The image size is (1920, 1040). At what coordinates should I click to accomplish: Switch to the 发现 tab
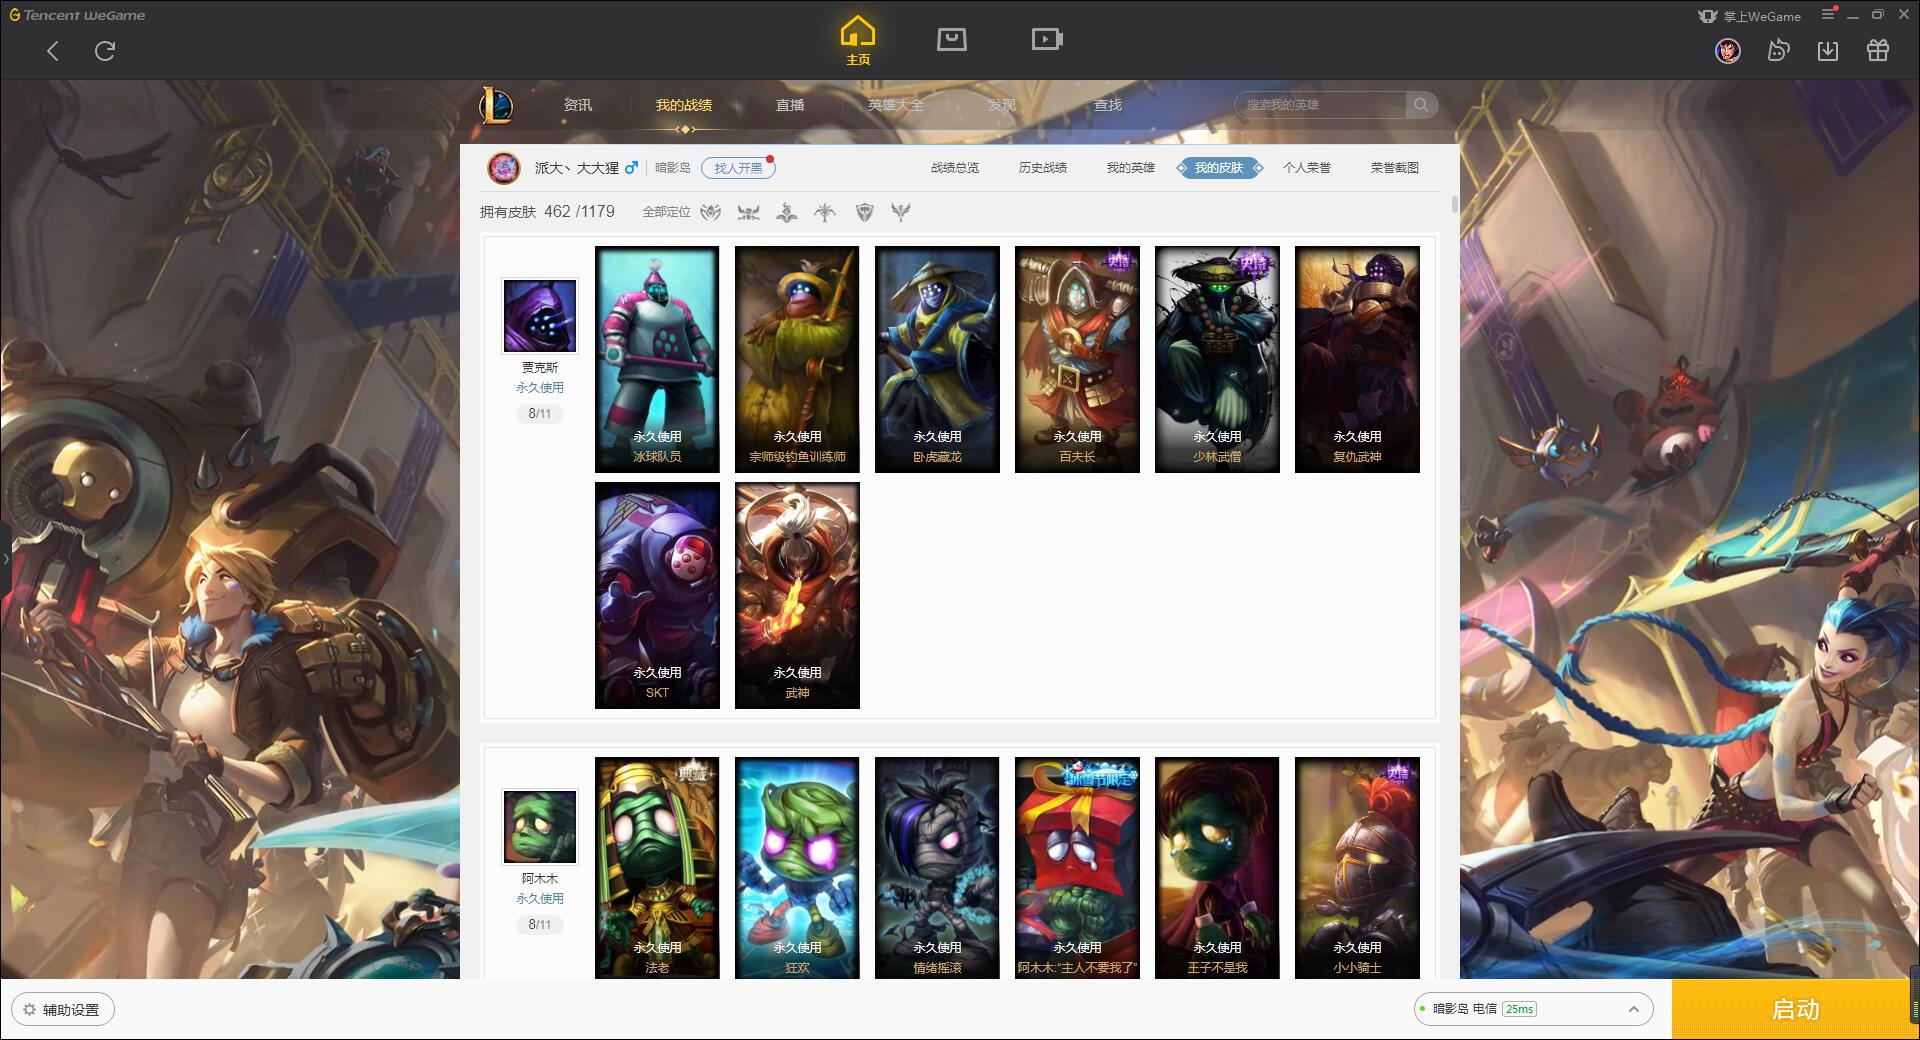1002,105
